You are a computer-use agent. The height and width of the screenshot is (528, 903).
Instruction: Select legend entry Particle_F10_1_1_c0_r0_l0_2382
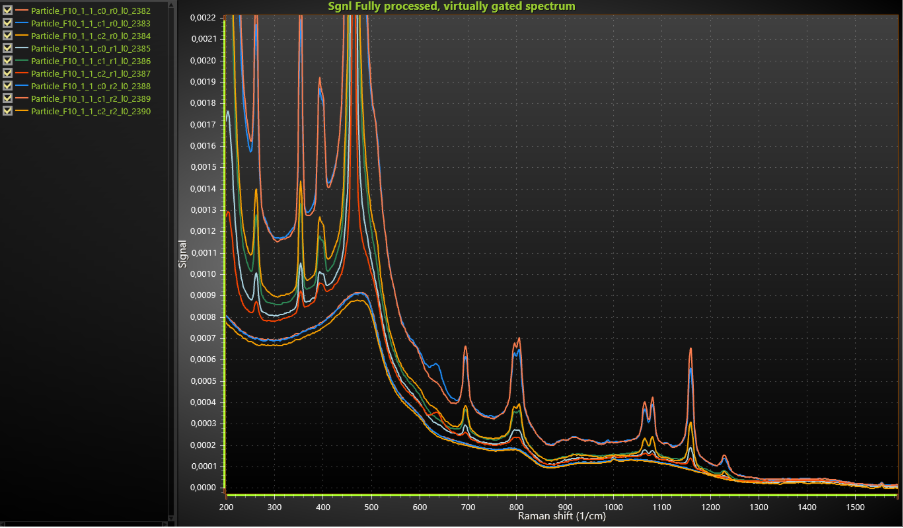(x=90, y=11)
